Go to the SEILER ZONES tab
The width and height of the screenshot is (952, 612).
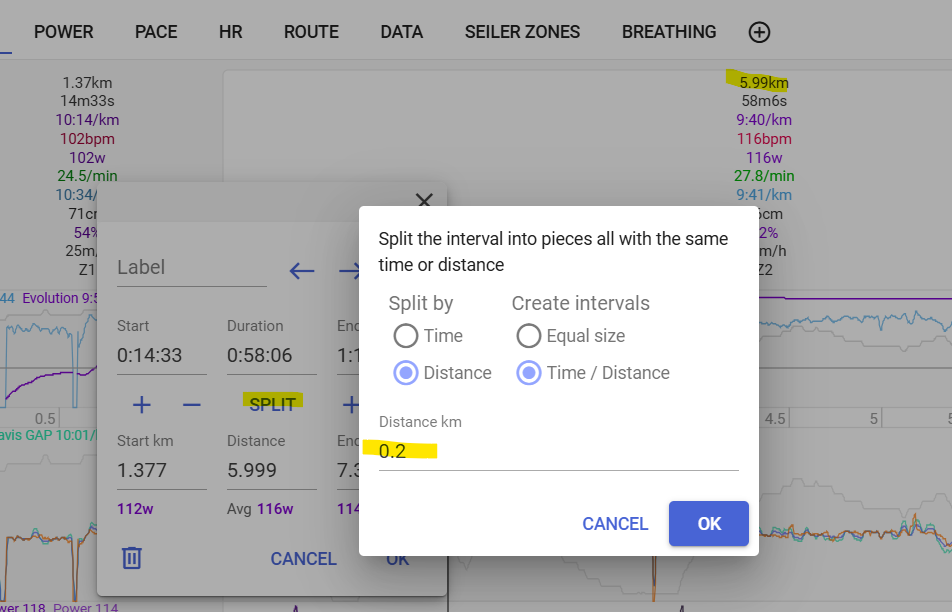[x=522, y=32]
